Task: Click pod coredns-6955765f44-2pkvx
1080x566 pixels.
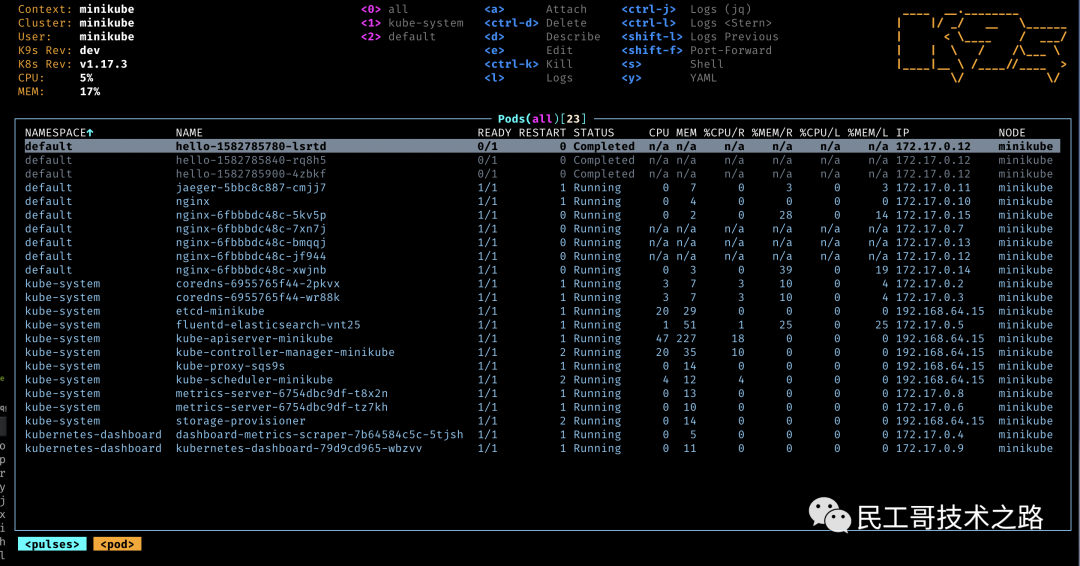Action: click(x=542, y=284)
